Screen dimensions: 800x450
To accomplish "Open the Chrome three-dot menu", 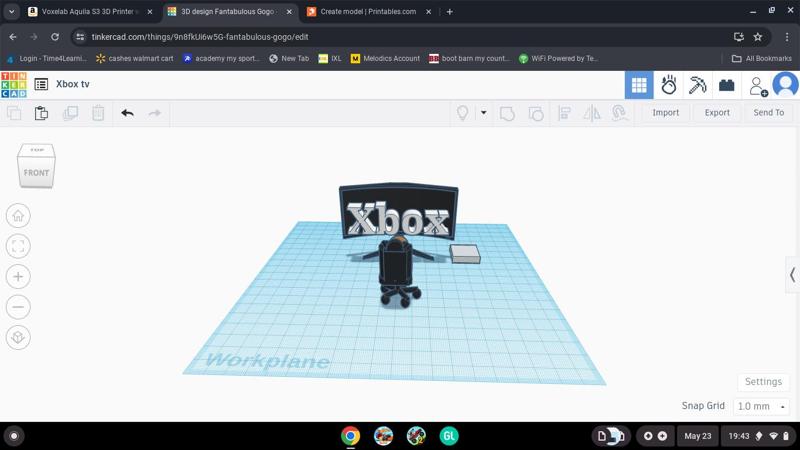I will pos(787,37).
